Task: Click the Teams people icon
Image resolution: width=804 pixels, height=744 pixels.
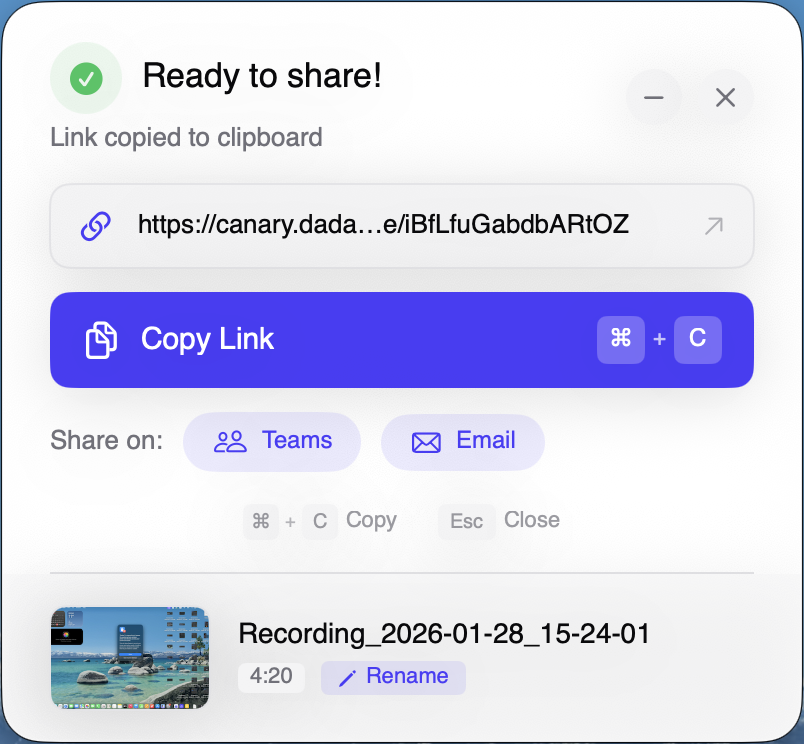Action: [x=230, y=442]
